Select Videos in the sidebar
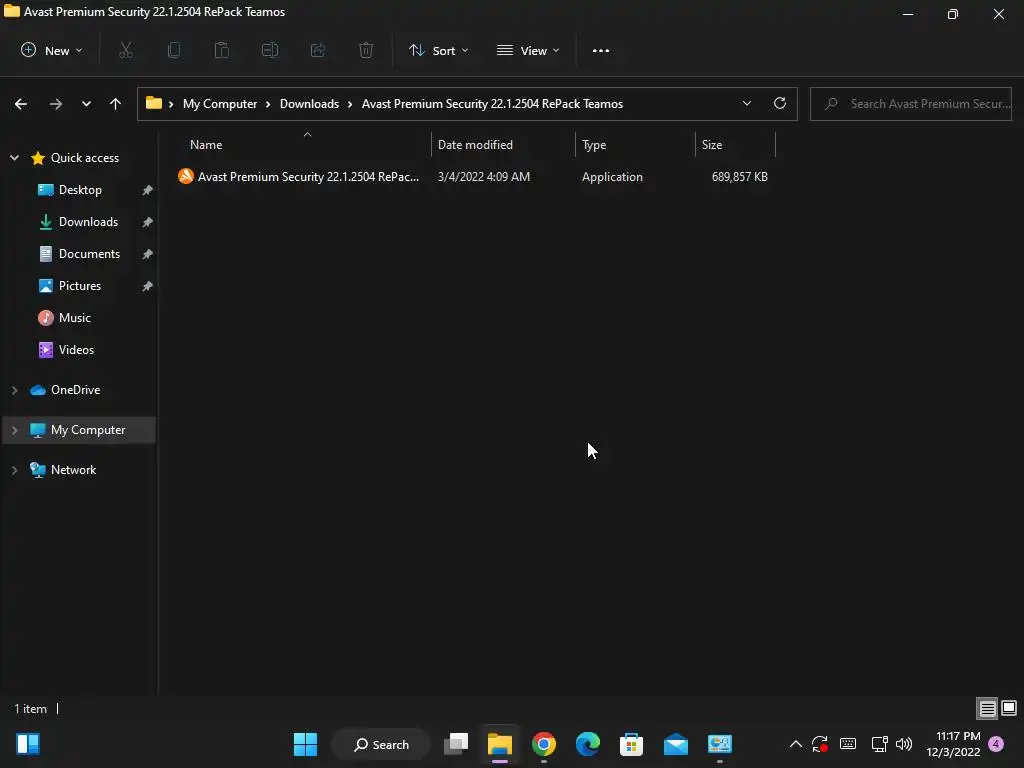 point(76,350)
